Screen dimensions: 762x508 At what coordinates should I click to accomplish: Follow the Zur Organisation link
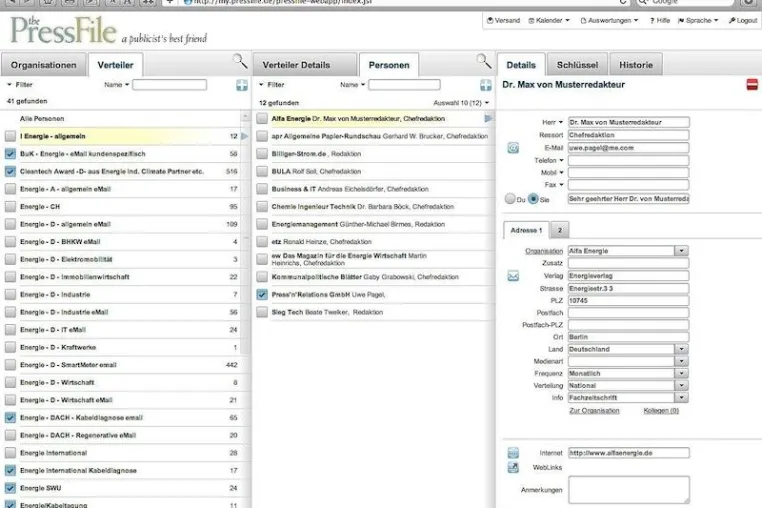[594, 411]
